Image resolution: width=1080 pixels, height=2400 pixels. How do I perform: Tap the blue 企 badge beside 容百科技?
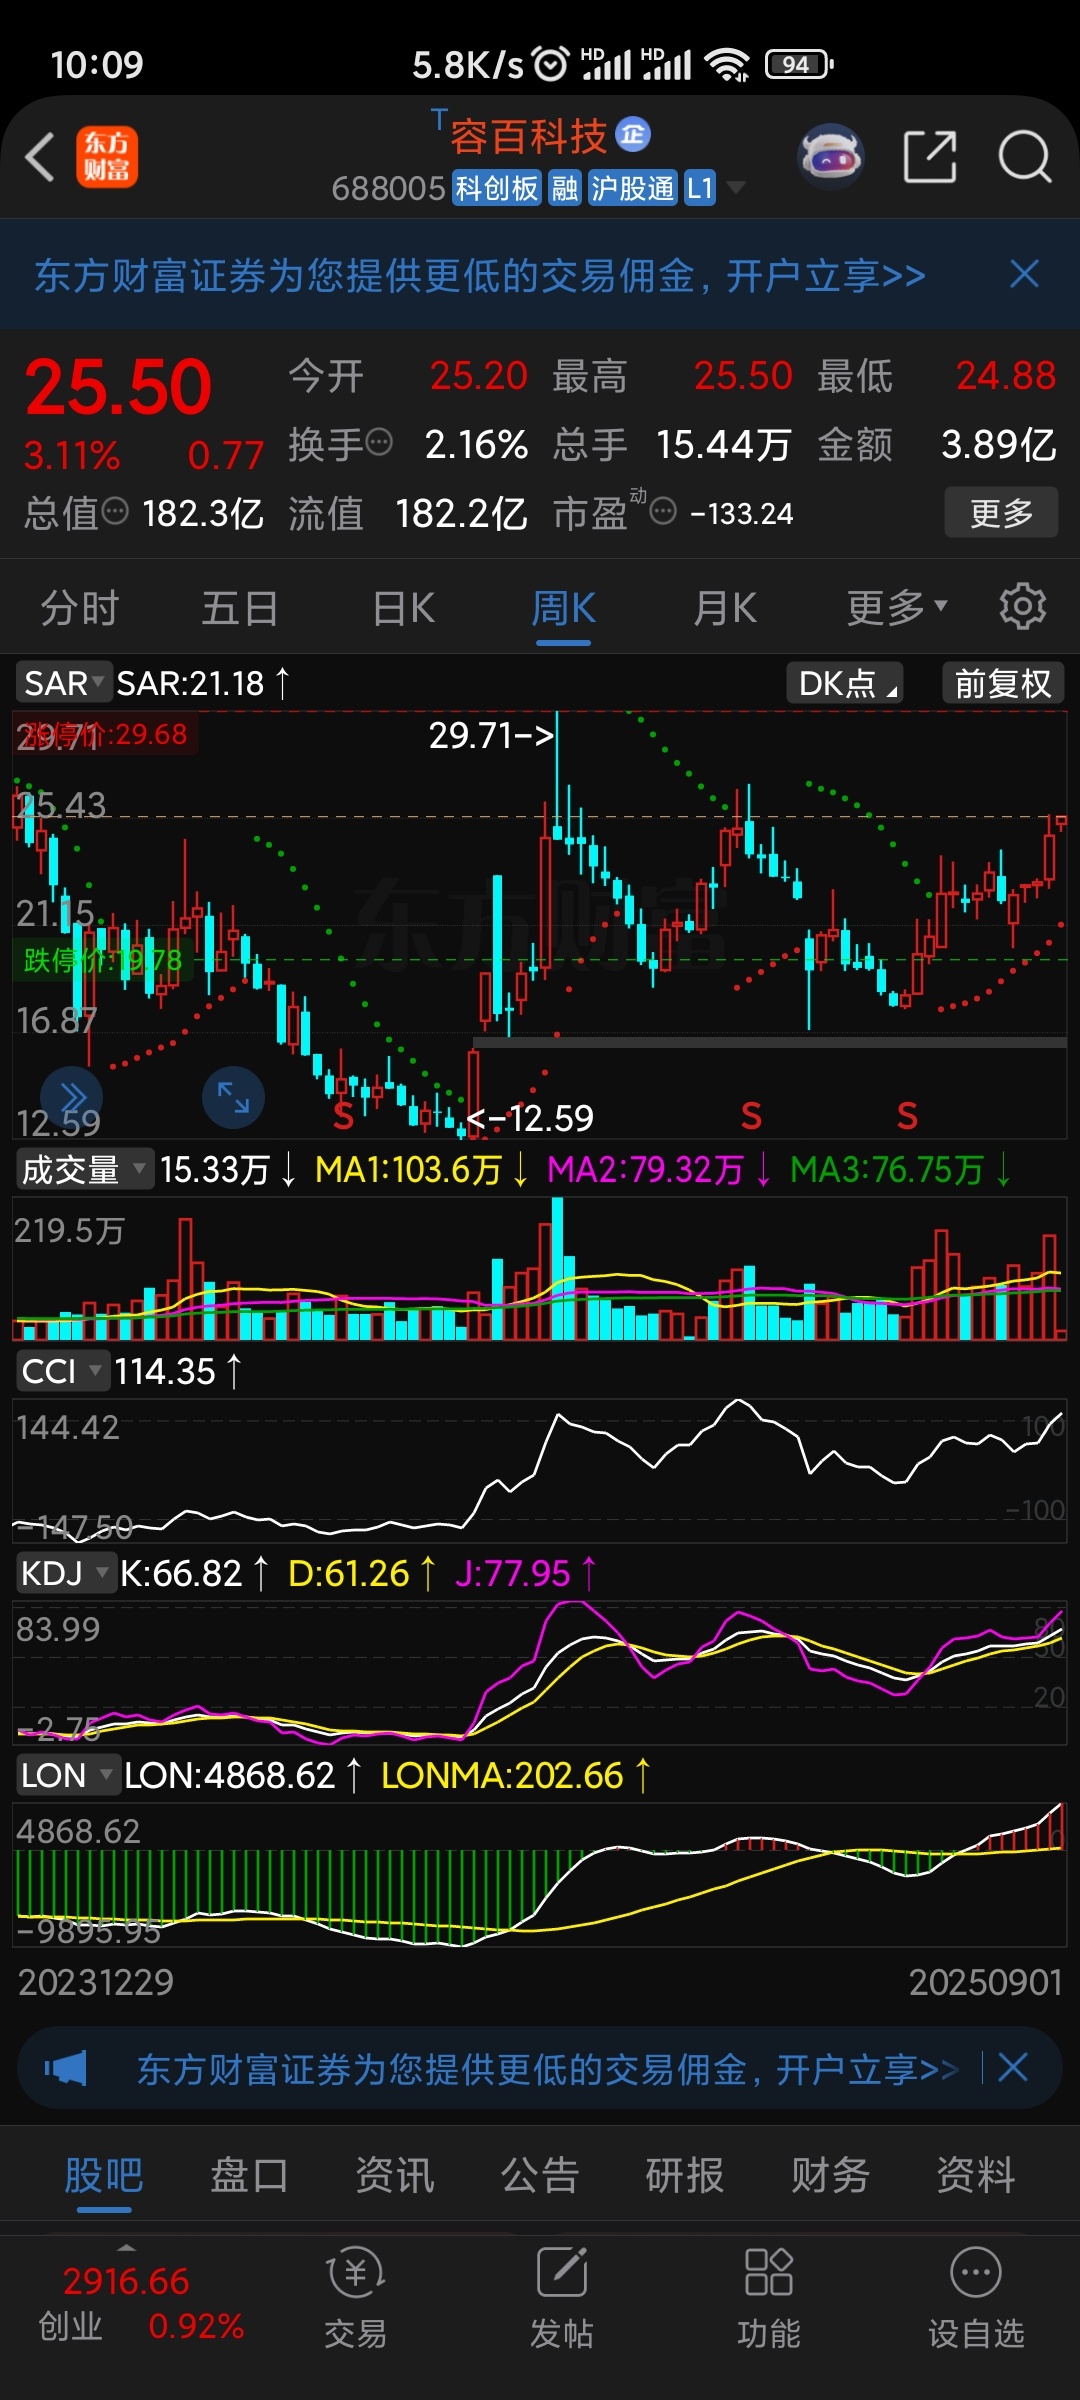click(633, 134)
